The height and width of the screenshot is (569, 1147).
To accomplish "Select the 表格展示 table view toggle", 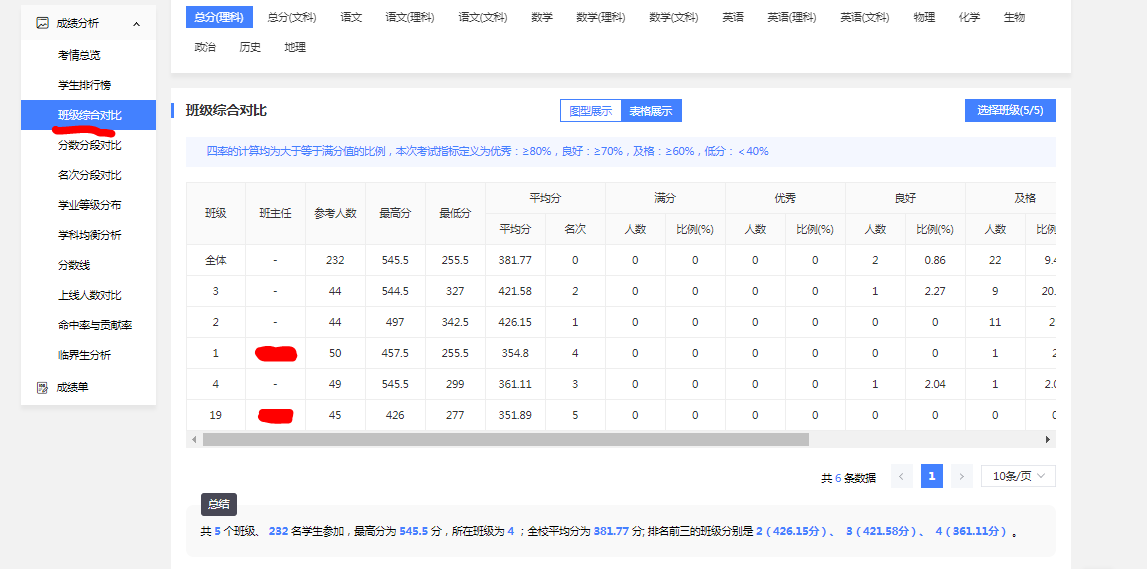I will 651,111.
